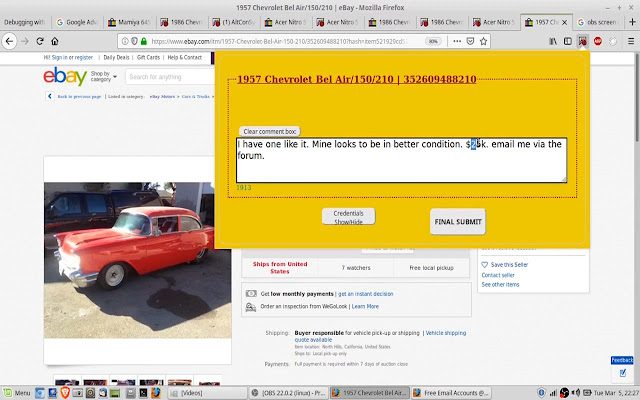The height and width of the screenshot is (400, 640).
Task: Switch to Google Adv tab
Action: point(77,22)
